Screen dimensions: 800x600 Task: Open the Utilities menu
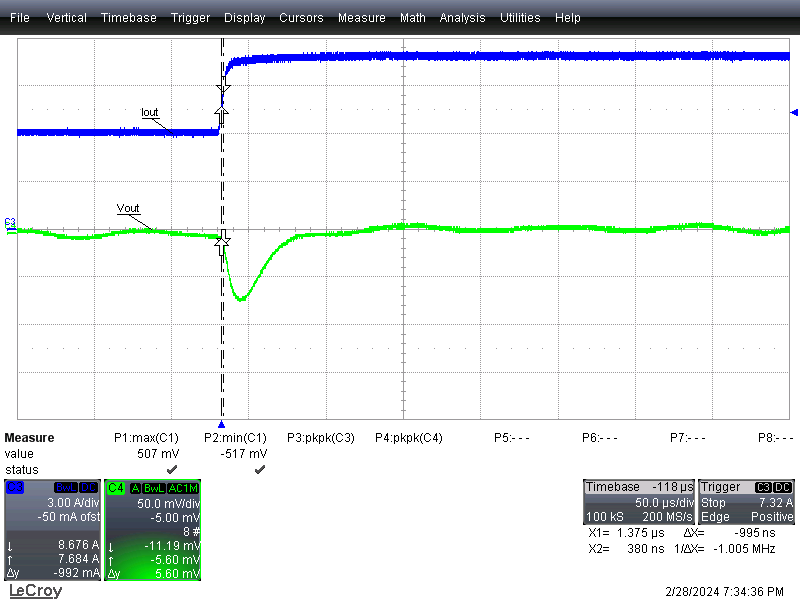coord(520,18)
